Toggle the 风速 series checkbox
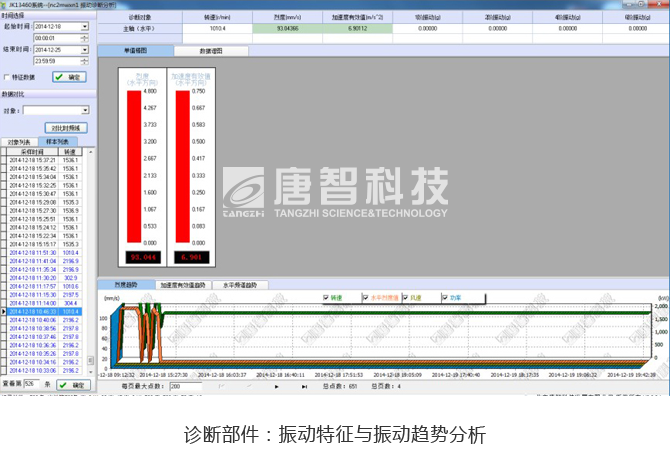This screenshot has height=450, width=670. (405, 297)
